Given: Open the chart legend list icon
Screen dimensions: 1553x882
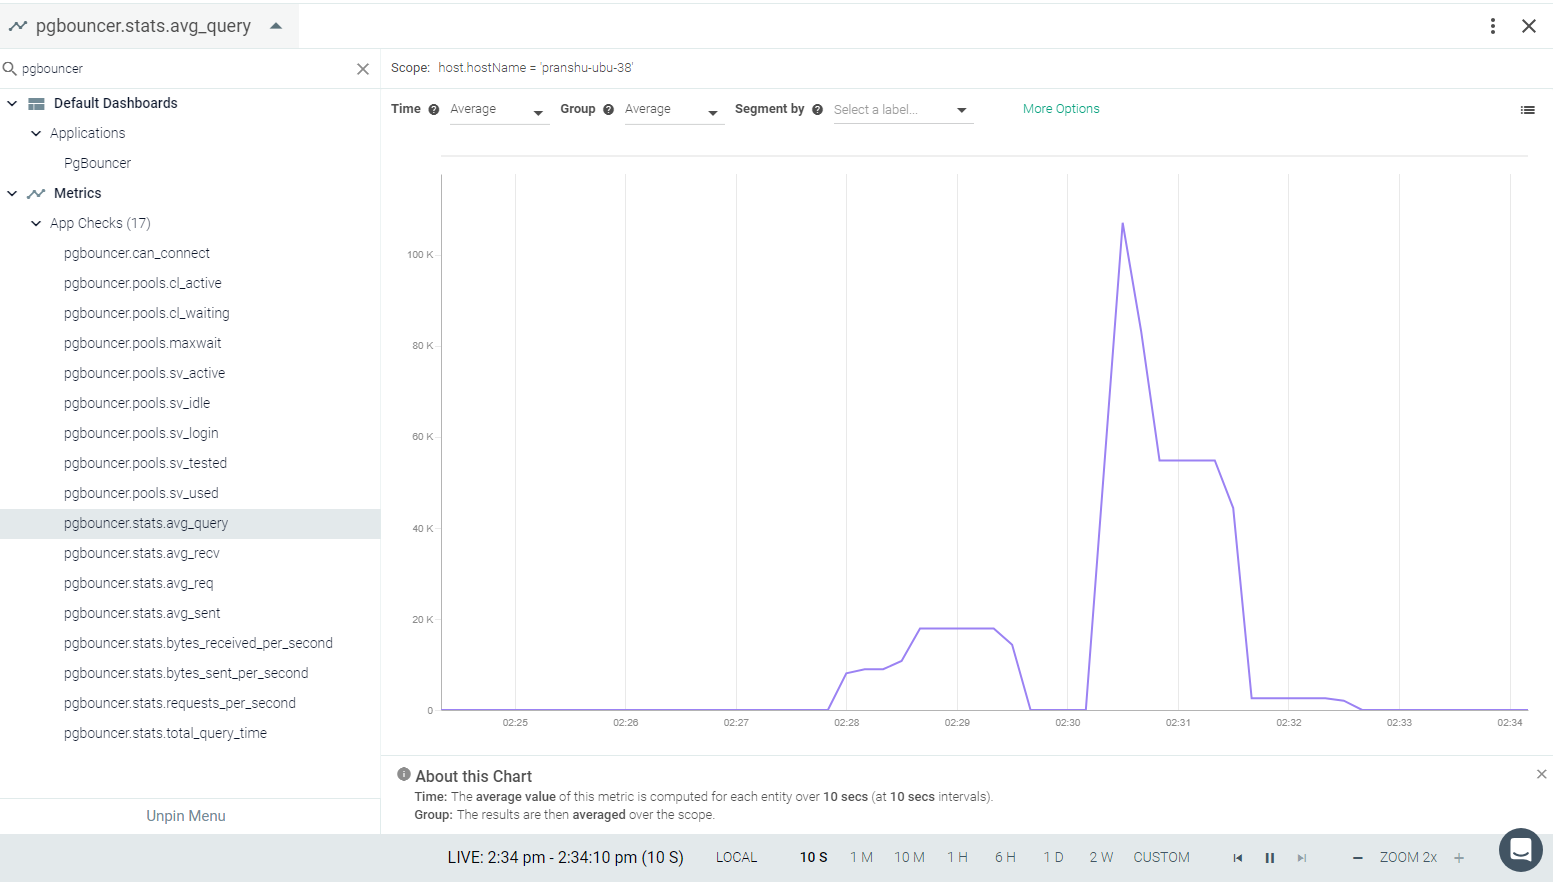Looking at the screenshot, I should pos(1527,110).
